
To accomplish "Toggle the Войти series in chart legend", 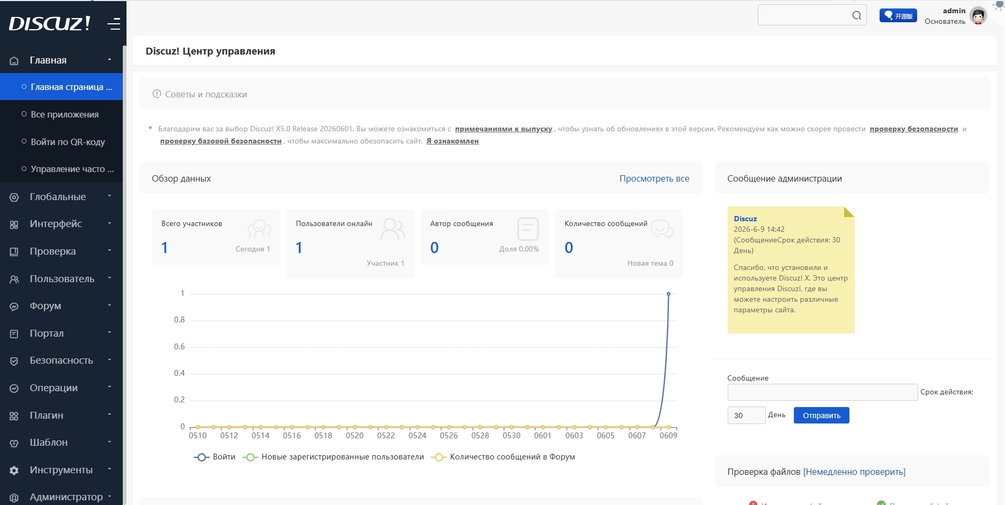I will (x=215, y=458).
